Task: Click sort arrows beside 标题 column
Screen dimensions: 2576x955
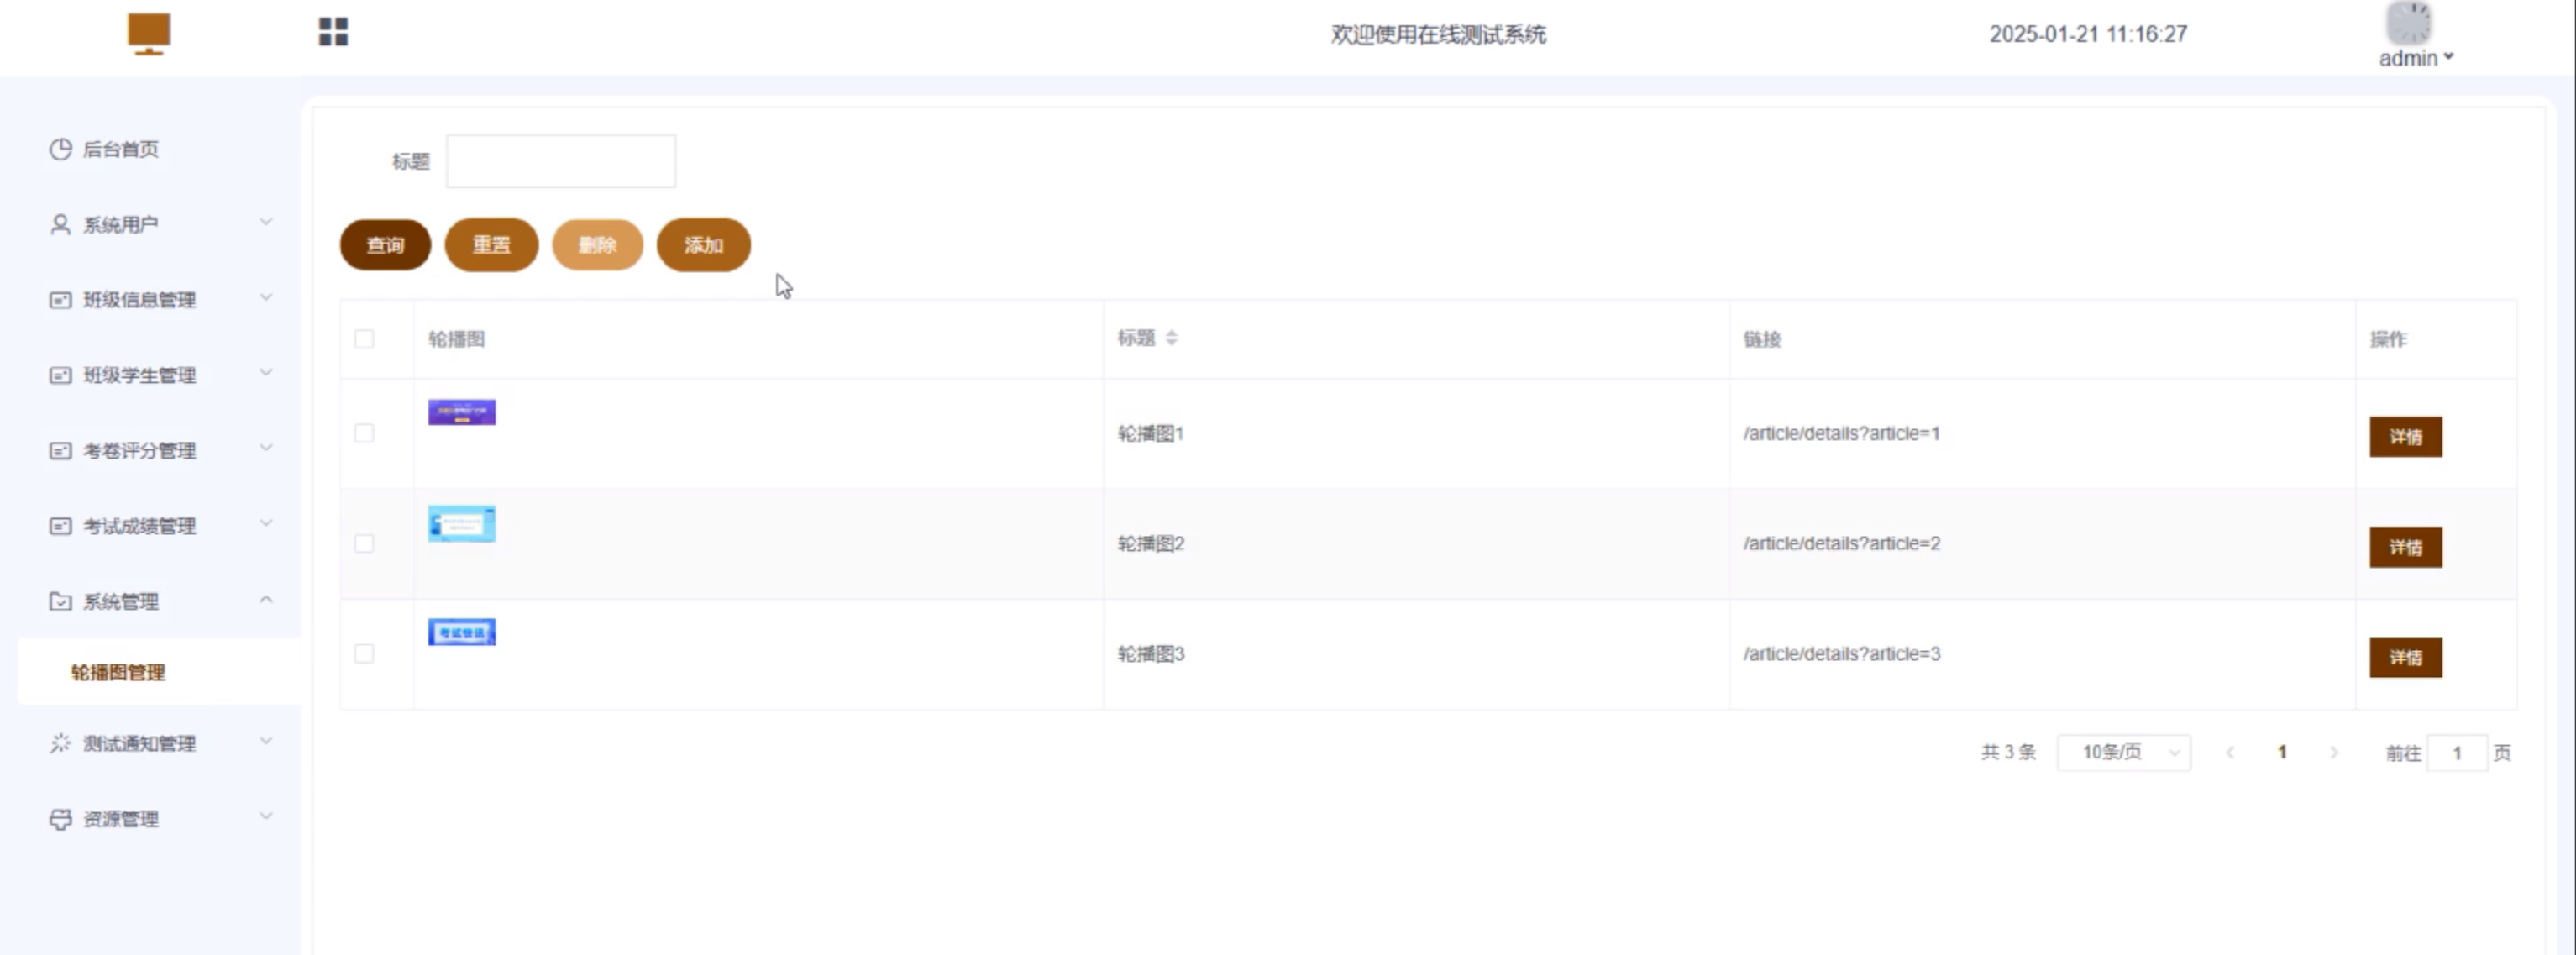Action: (x=1172, y=338)
